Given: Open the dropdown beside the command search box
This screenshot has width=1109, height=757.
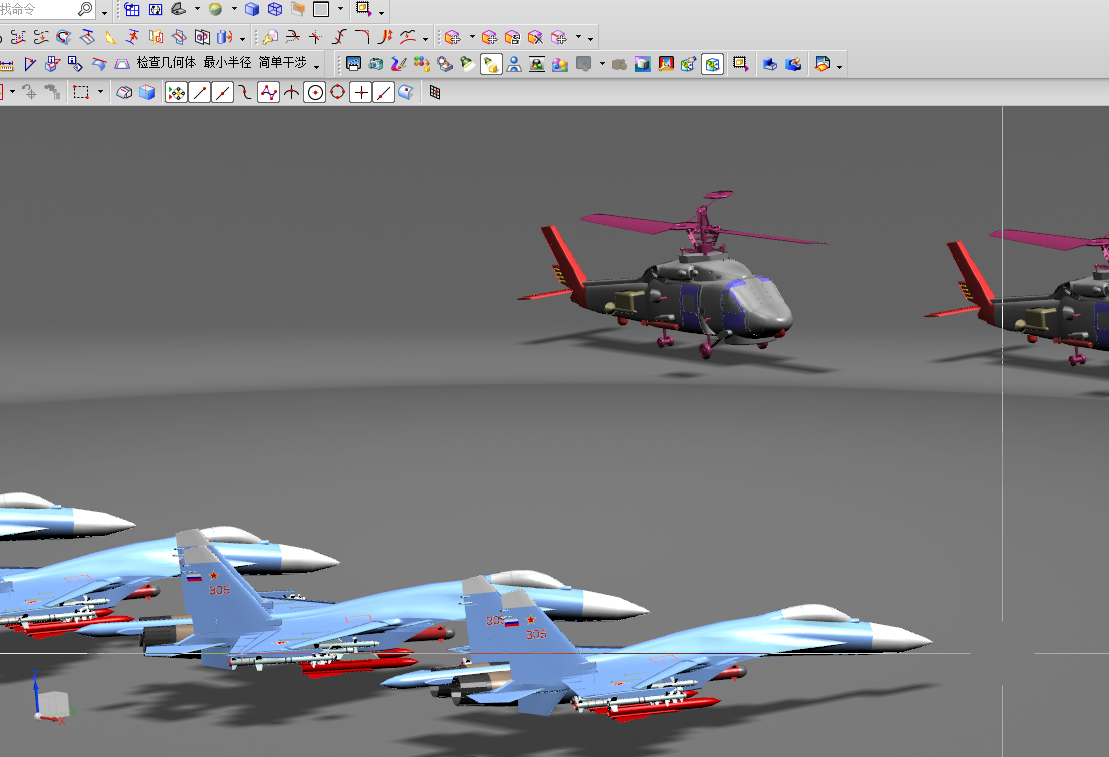Looking at the screenshot, I should click(105, 11).
